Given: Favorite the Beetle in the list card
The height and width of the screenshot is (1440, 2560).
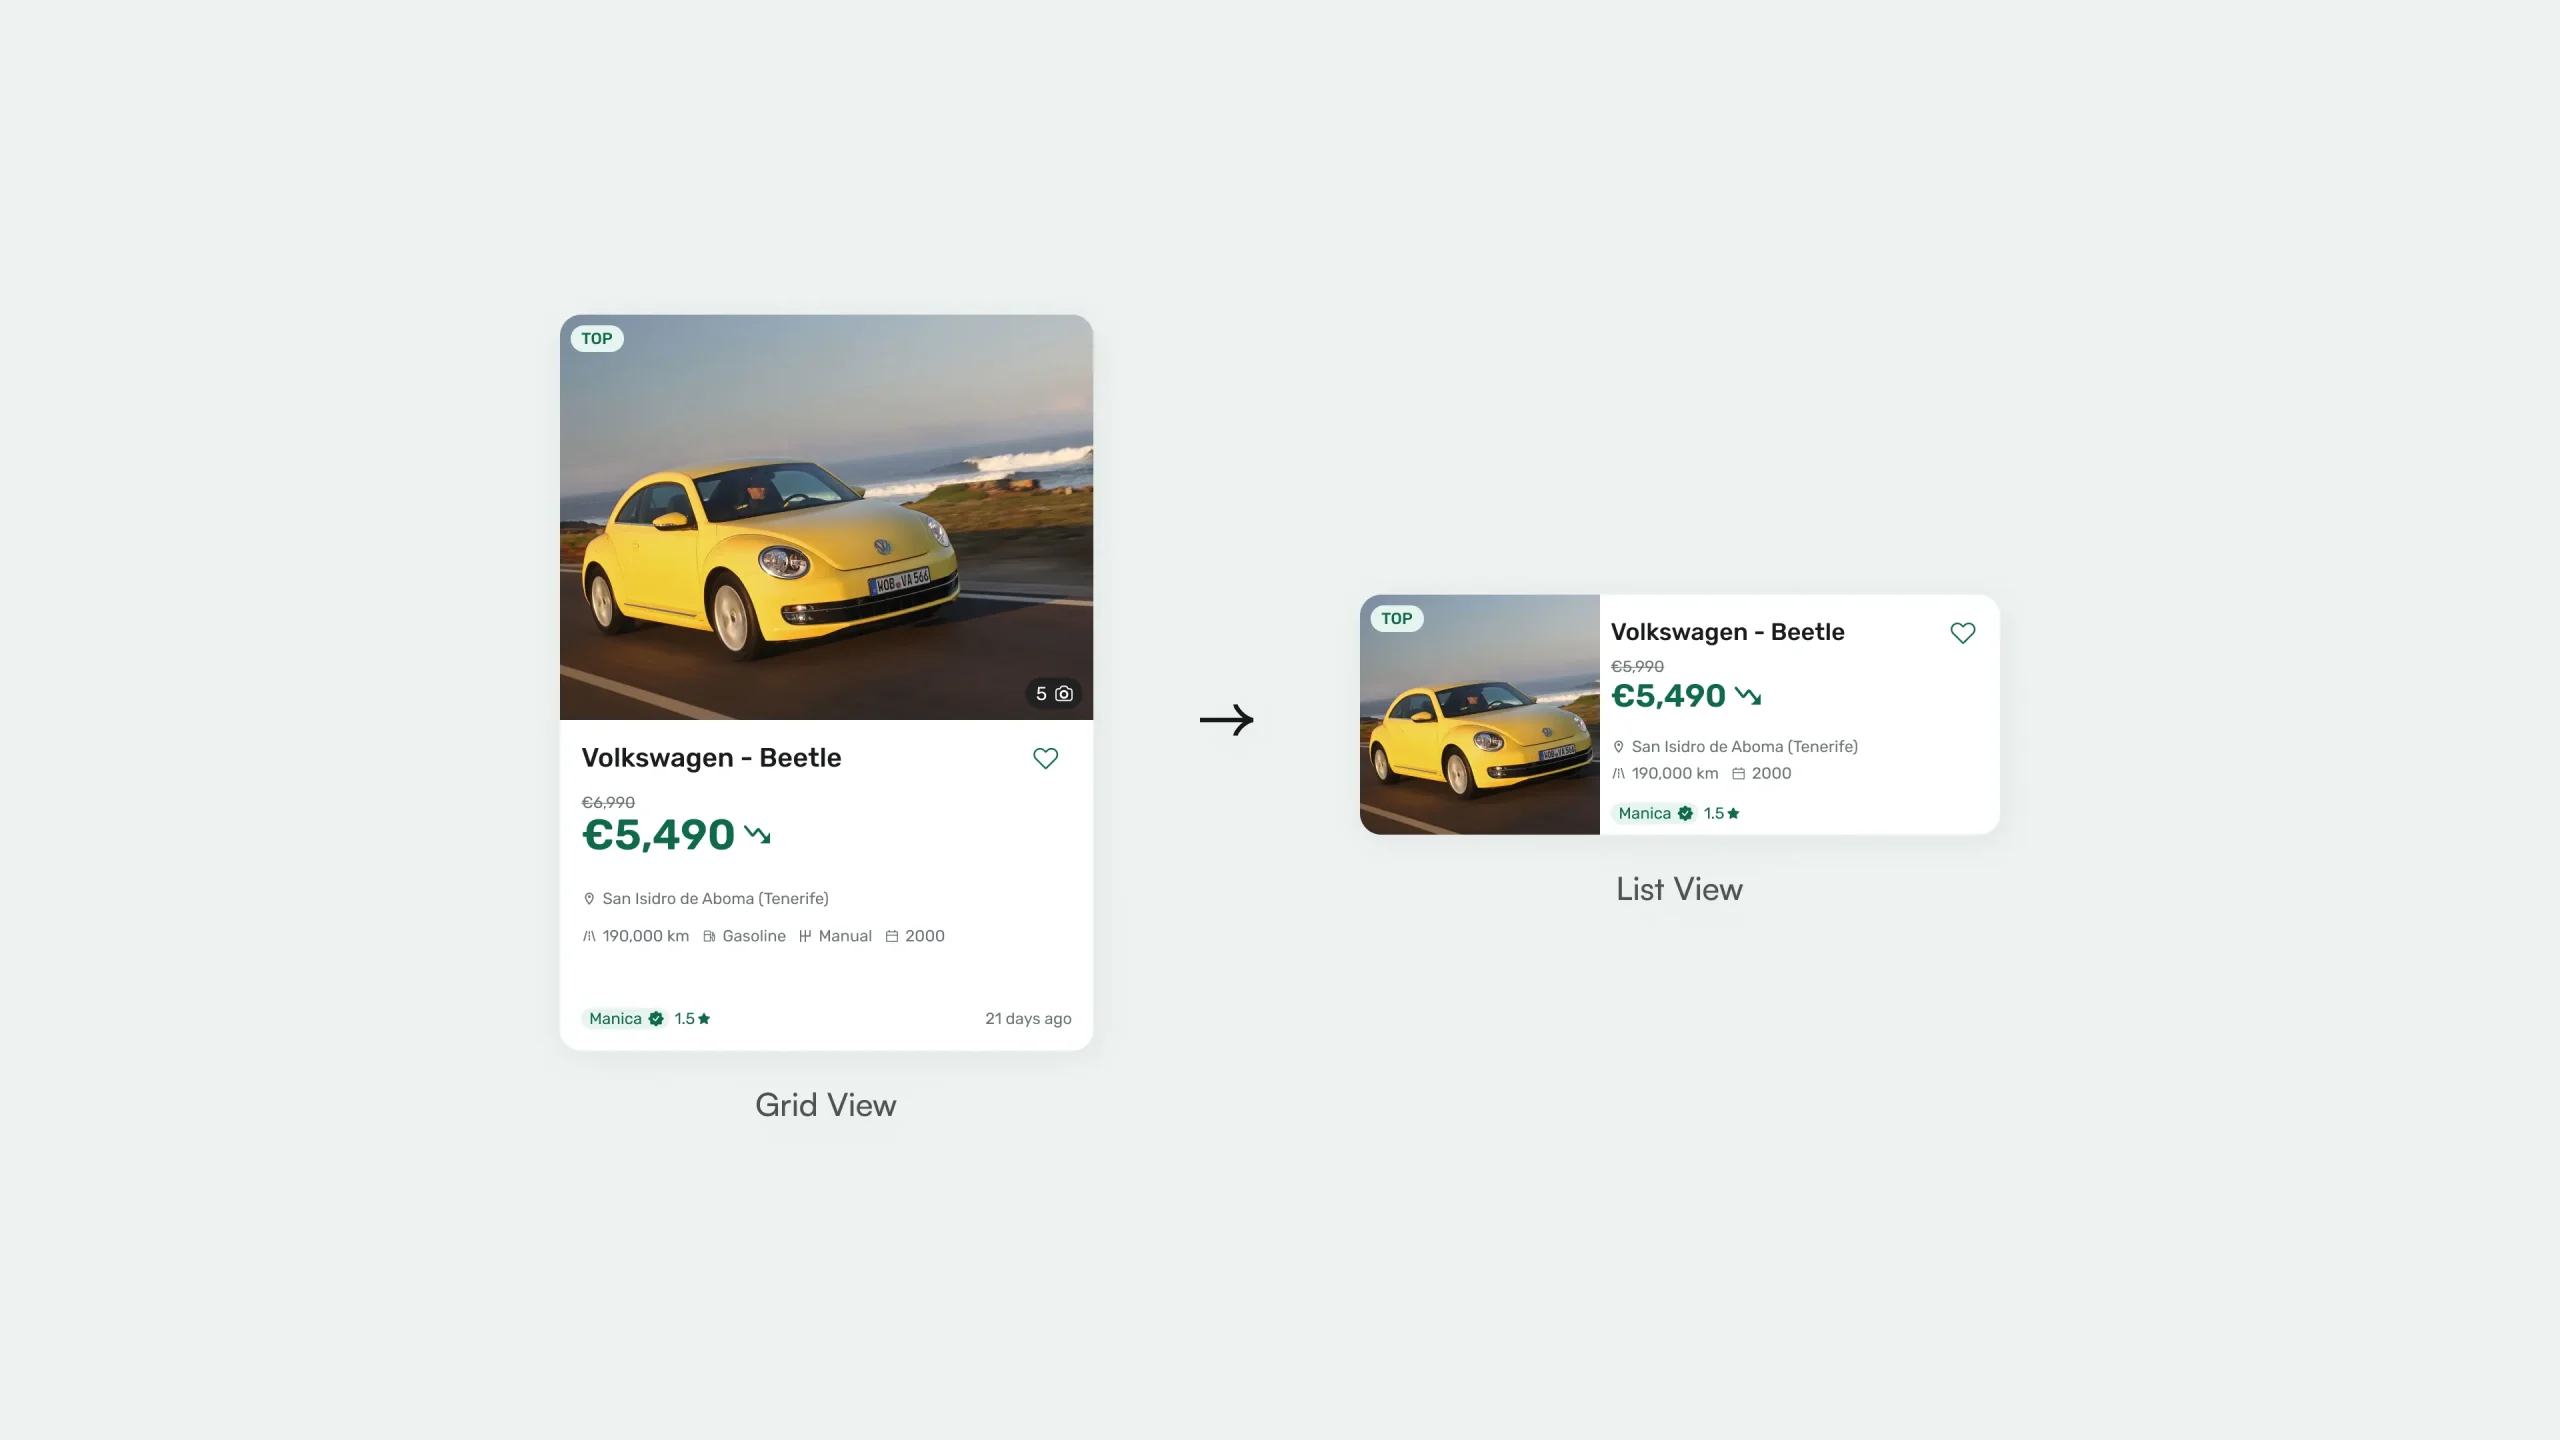Looking at the screenshot, I should (x=1963, y=633).
